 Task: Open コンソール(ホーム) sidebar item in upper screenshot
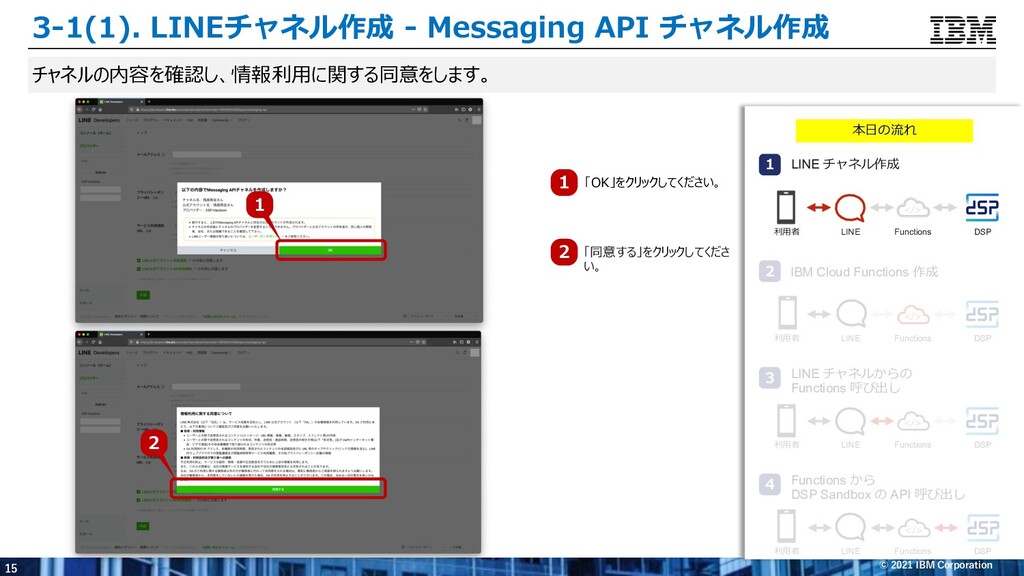(95, 133)
